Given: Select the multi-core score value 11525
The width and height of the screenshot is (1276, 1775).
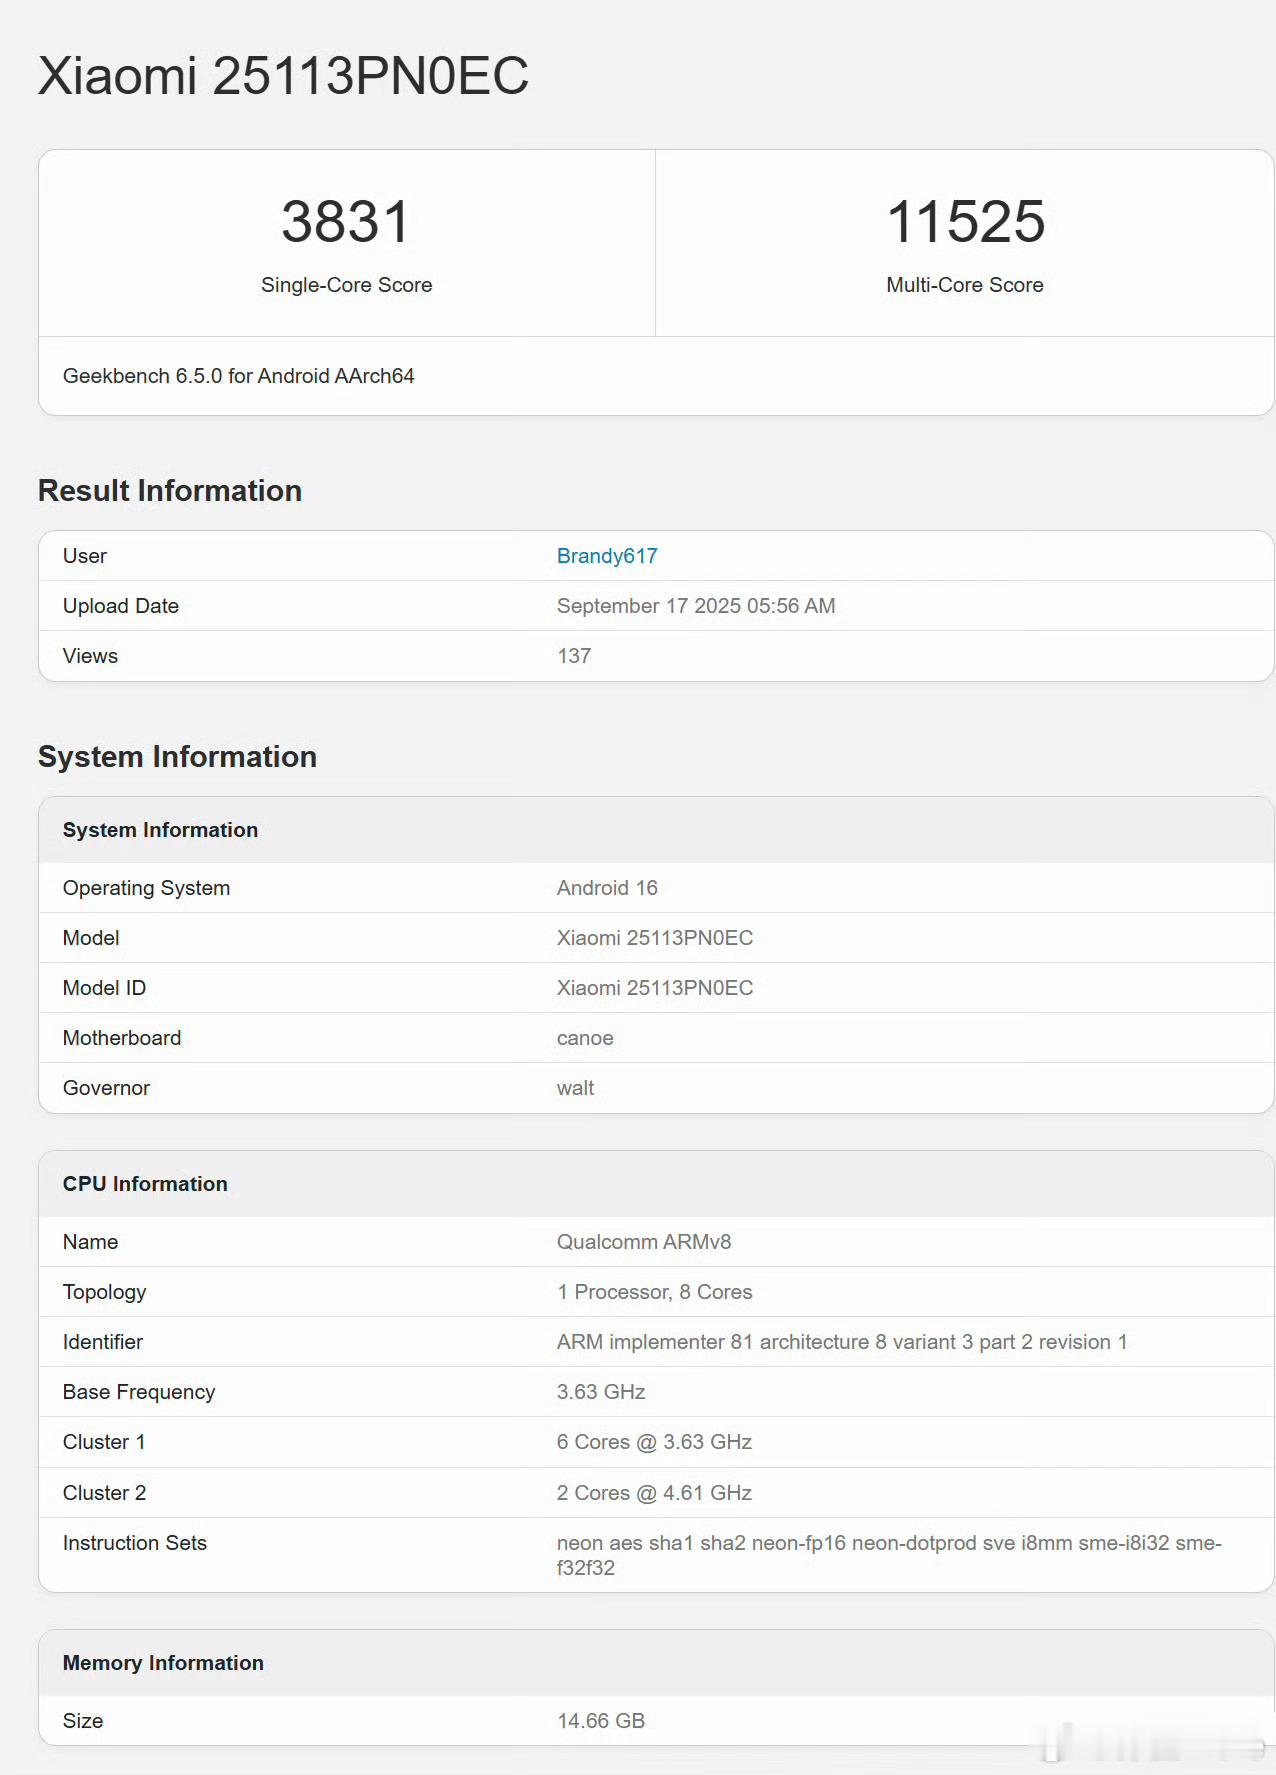Looking at the screenshot, I should (x=965, y=221).
